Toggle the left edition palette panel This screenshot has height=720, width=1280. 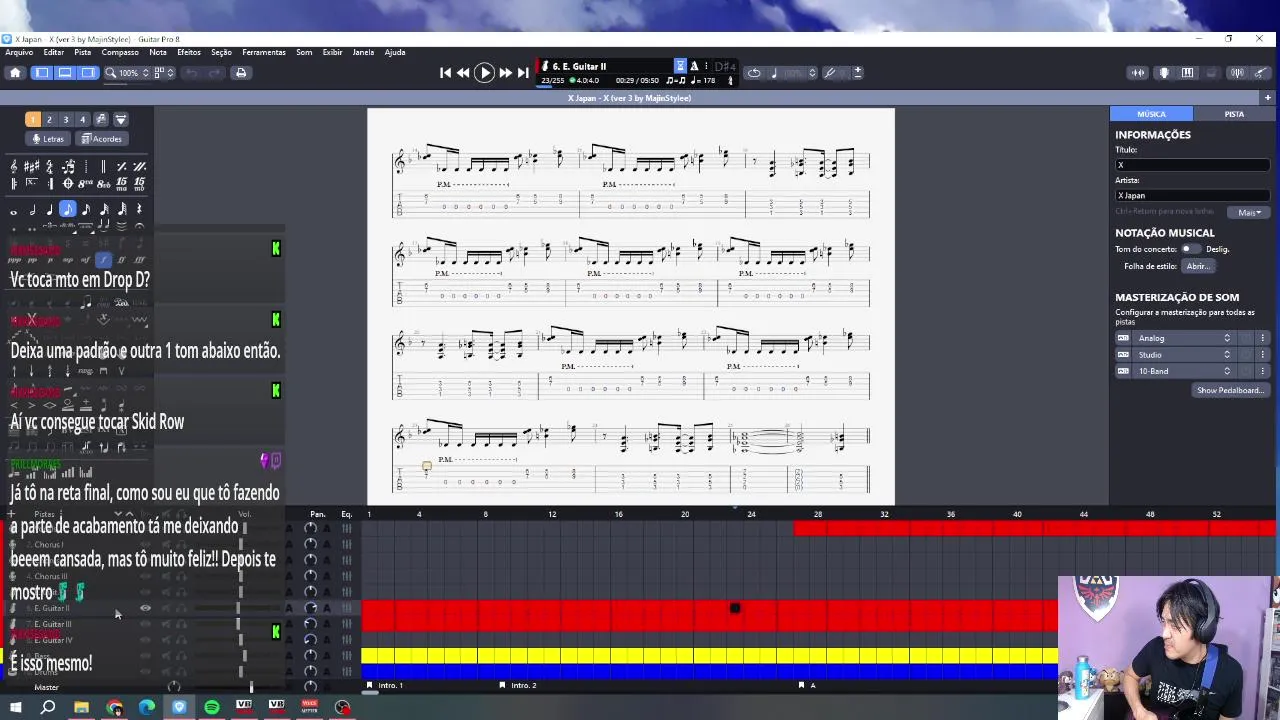[x=42, y=73]
